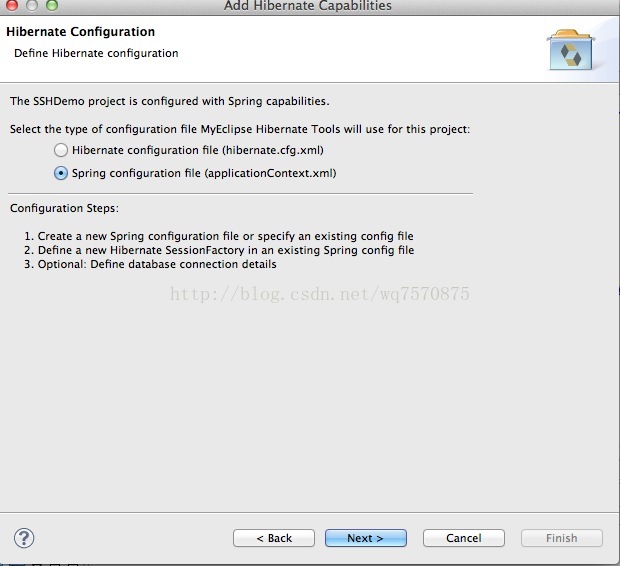Click the 'Define Hibernate configuration' subtitle
620x566 pixels.
pyautogui.click(x=96, y=53)
